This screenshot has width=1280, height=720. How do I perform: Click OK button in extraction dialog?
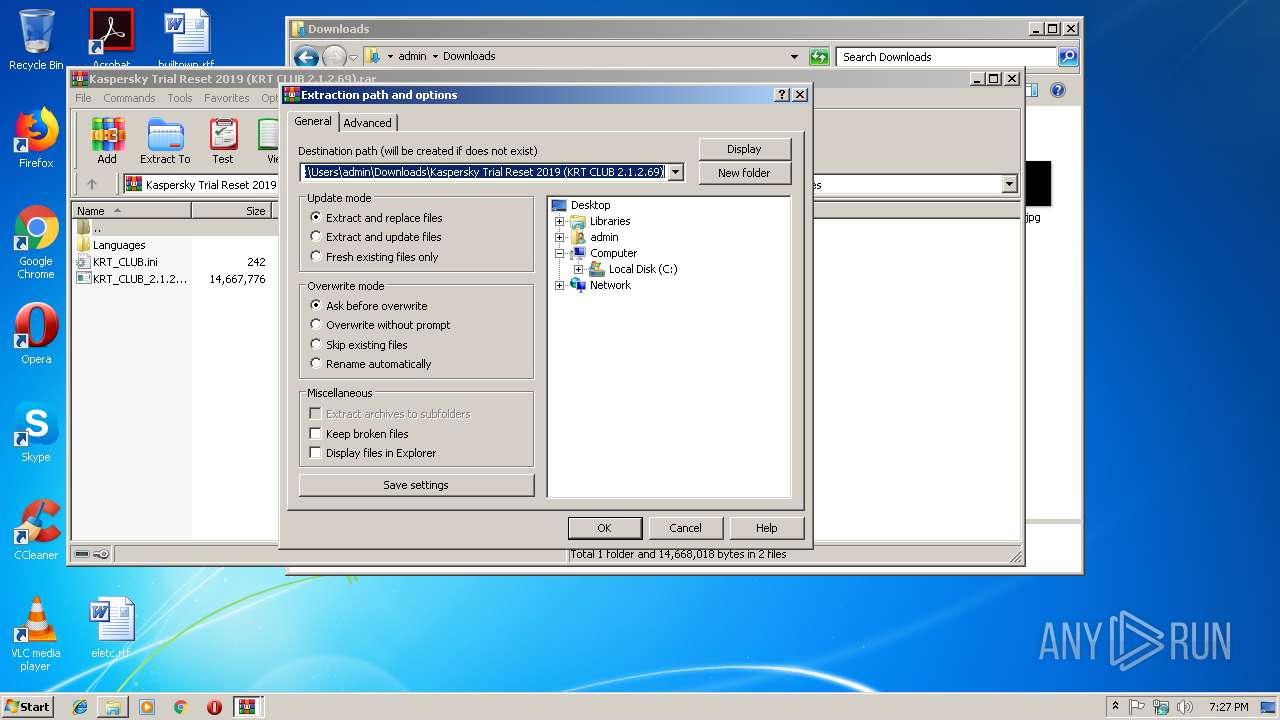tap(604, 528)
